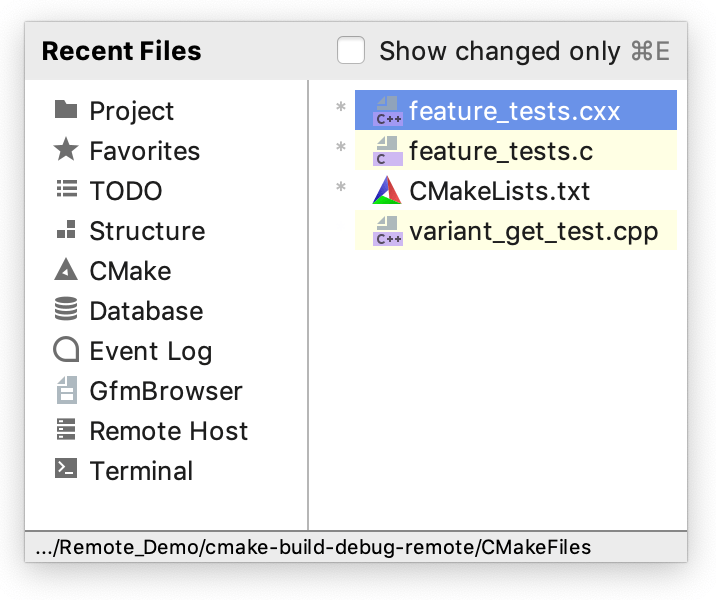Click the C++ file icon of feature_tests.cxx
Image resolution: width=723 pixels, height=600 pixels.
pyautogui.click(x=387, y=111)
